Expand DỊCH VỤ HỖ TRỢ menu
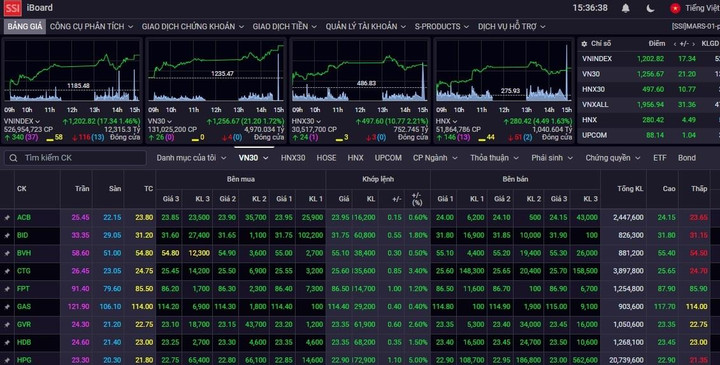The width and height of the screenshot is (720, 365). tap(512, 27)
